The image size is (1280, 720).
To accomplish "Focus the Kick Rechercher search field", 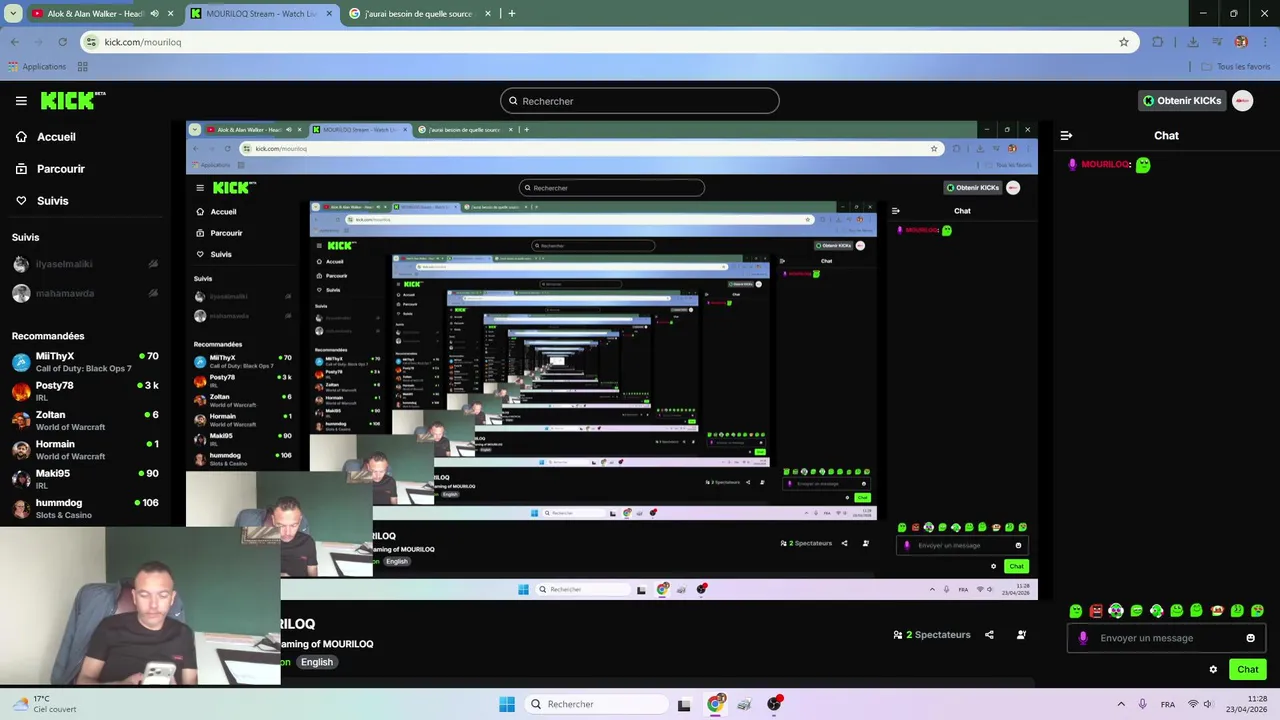I will [x=640, y=101].
